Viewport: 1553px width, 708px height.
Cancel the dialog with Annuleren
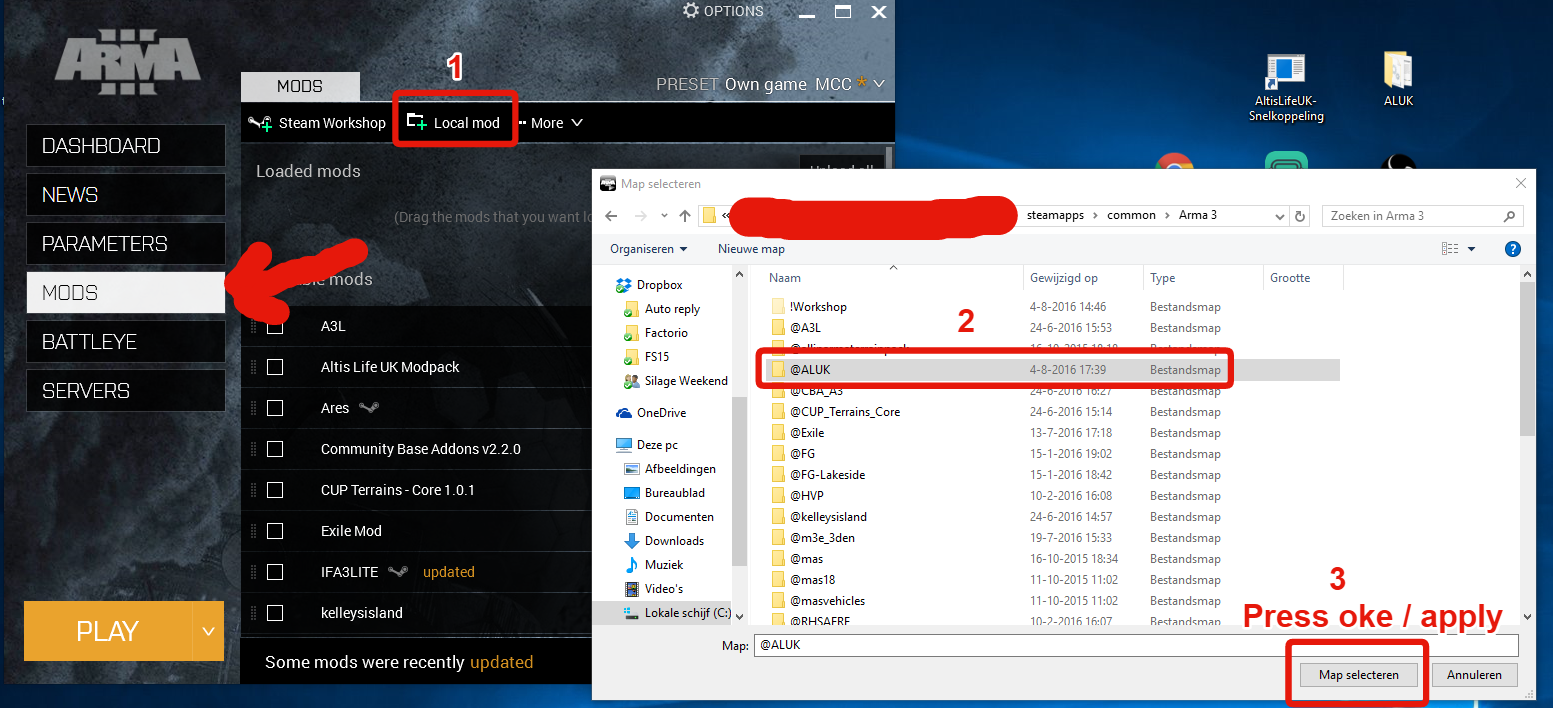(1474, 675)
